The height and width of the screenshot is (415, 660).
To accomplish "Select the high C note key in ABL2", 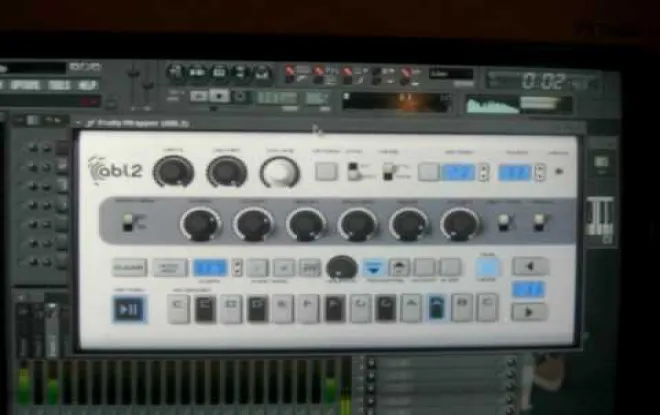I will pos(487,309).
